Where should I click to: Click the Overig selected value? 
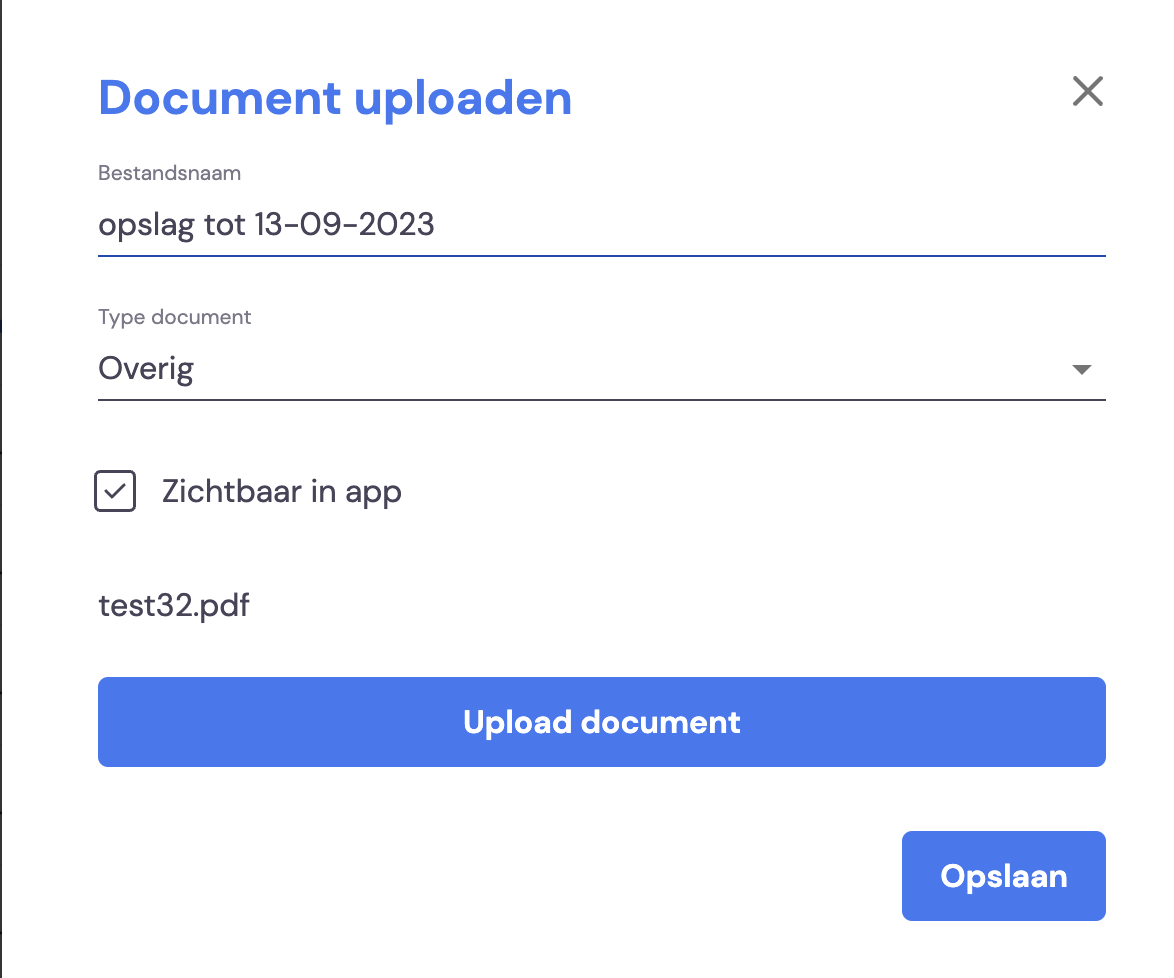point(146,369)
